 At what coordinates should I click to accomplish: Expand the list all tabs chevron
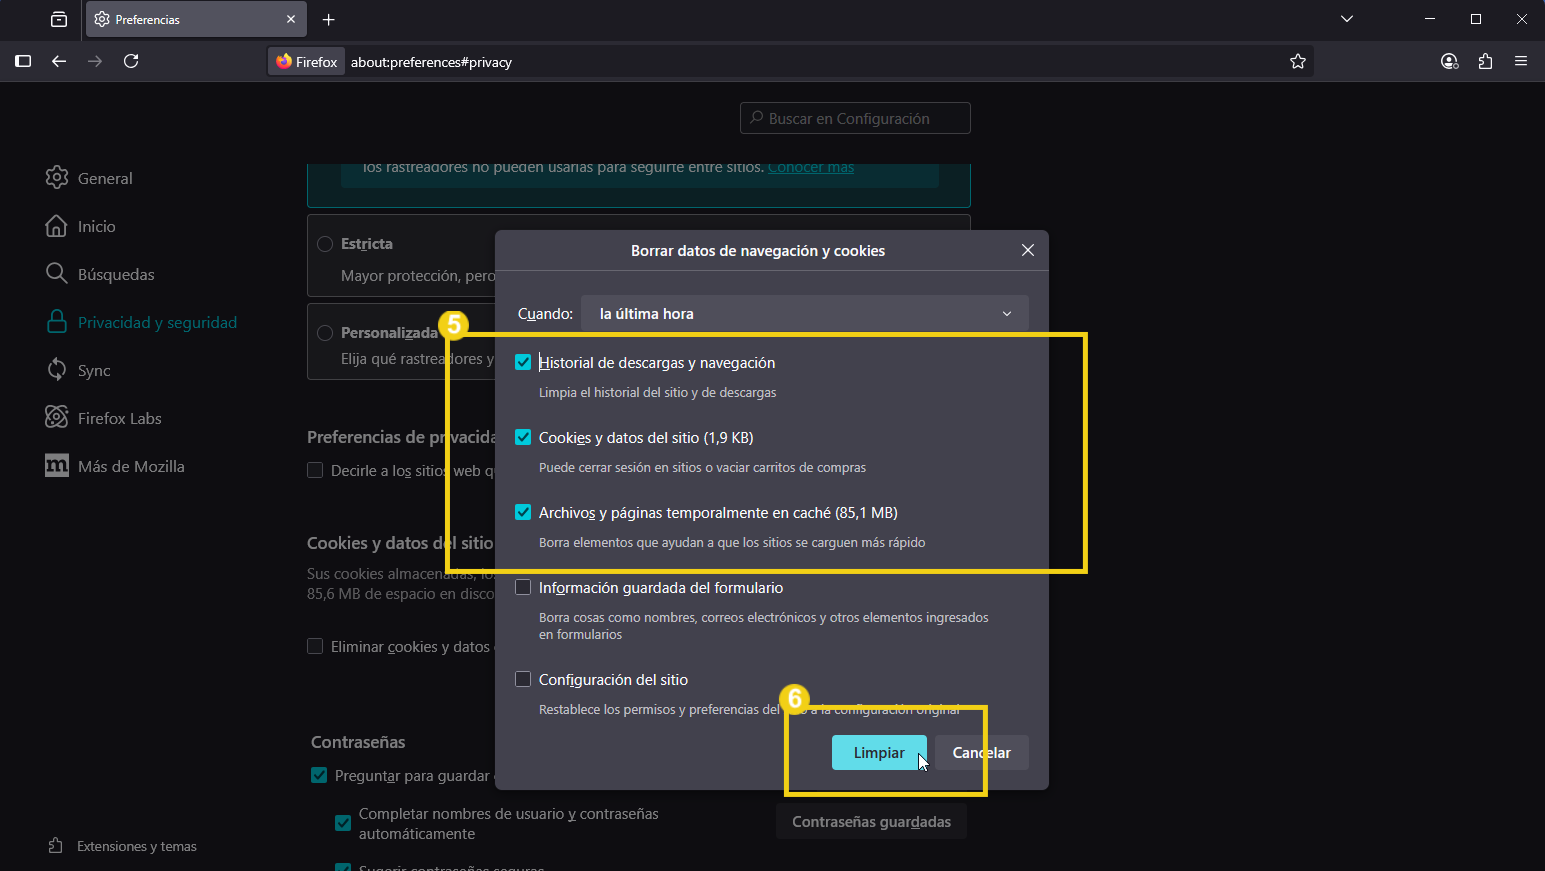point(1347,19)
